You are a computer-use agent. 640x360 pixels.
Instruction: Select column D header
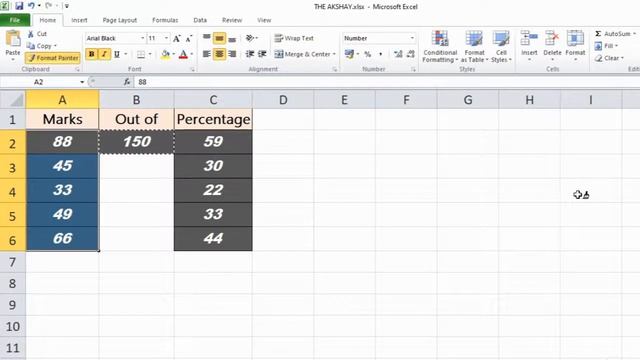tap(283, 100)
